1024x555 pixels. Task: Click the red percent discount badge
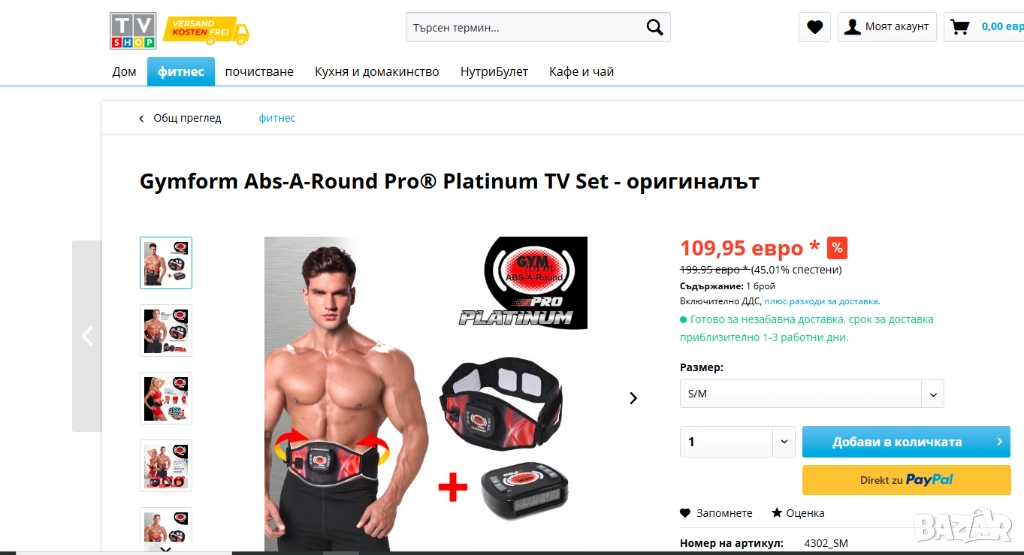pyautogui.click(x=837, y=248)
